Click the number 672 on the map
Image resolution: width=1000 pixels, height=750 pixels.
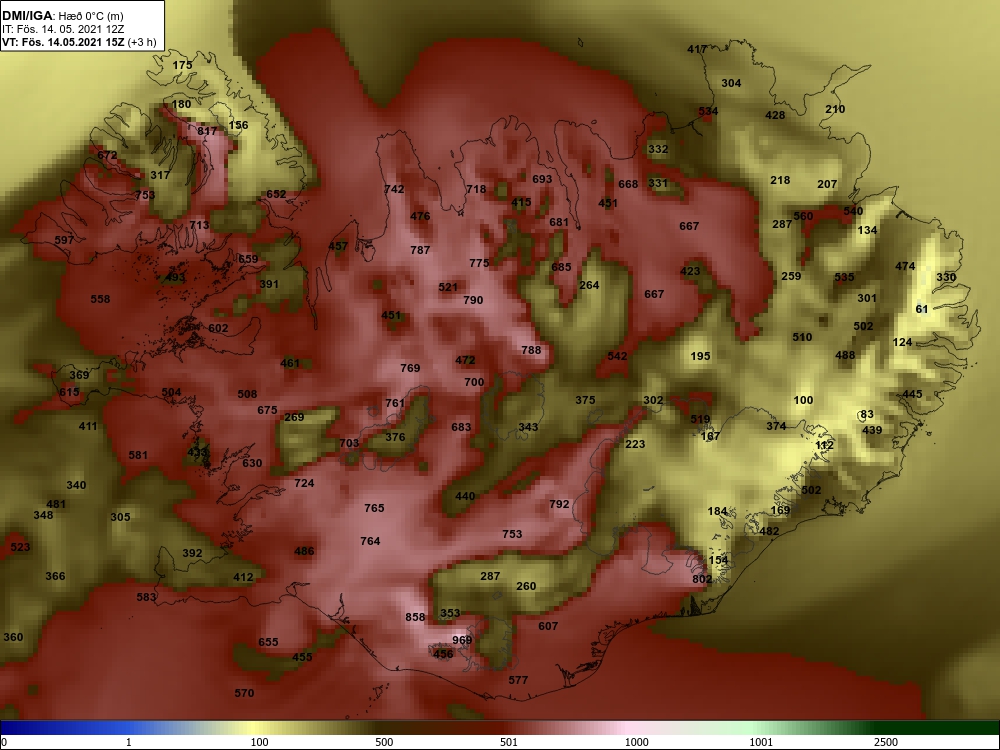point(107,155)
